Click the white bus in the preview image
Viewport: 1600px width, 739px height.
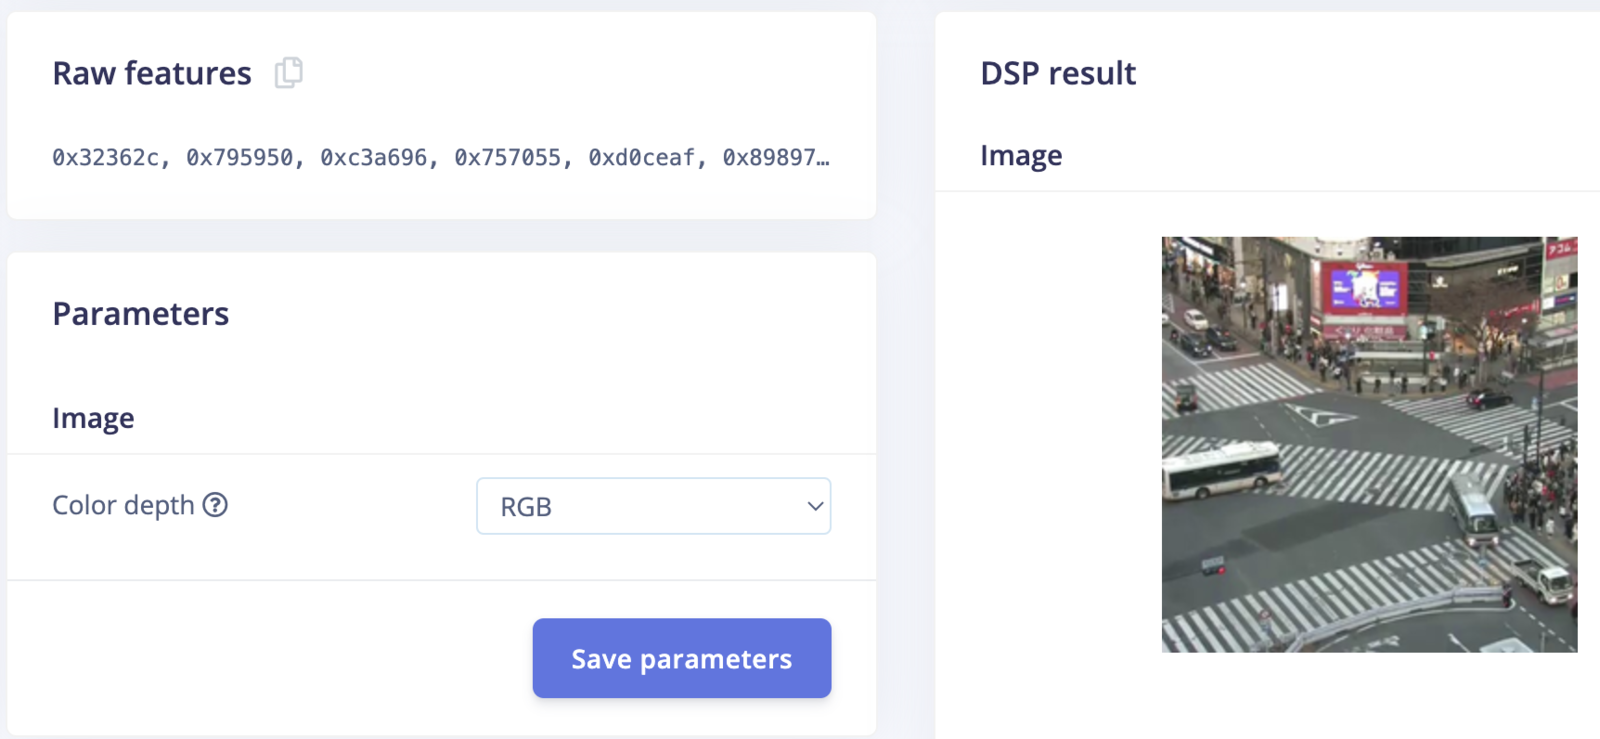tap(1222, 470)
